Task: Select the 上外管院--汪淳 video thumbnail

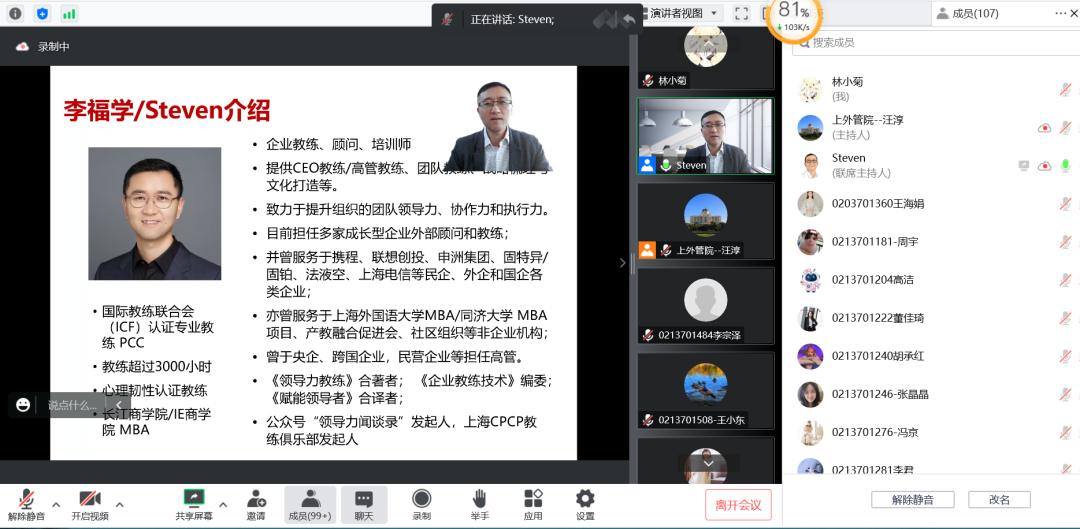Action: [706, 220]
